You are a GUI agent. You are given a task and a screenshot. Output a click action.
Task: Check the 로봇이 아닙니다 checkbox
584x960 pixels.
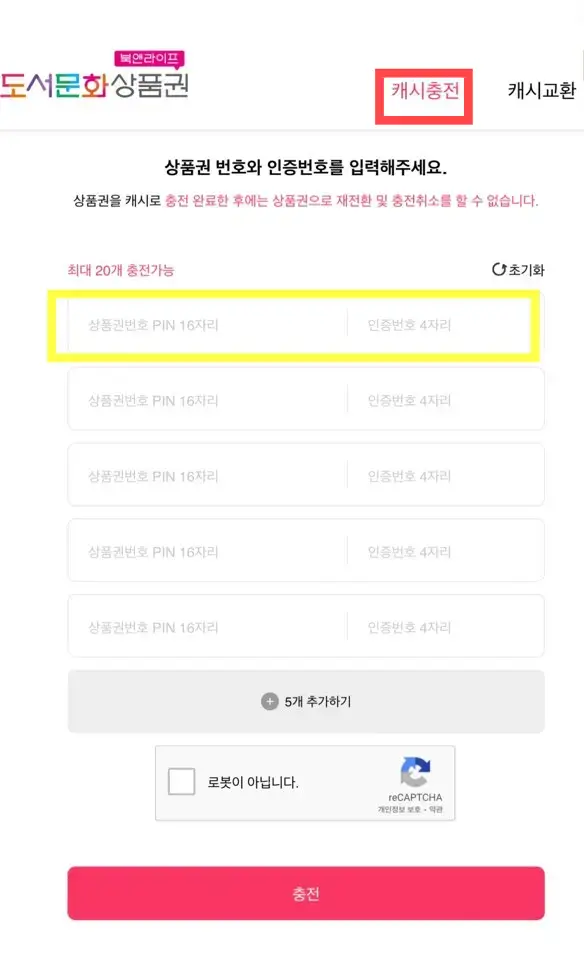(180, 783)
